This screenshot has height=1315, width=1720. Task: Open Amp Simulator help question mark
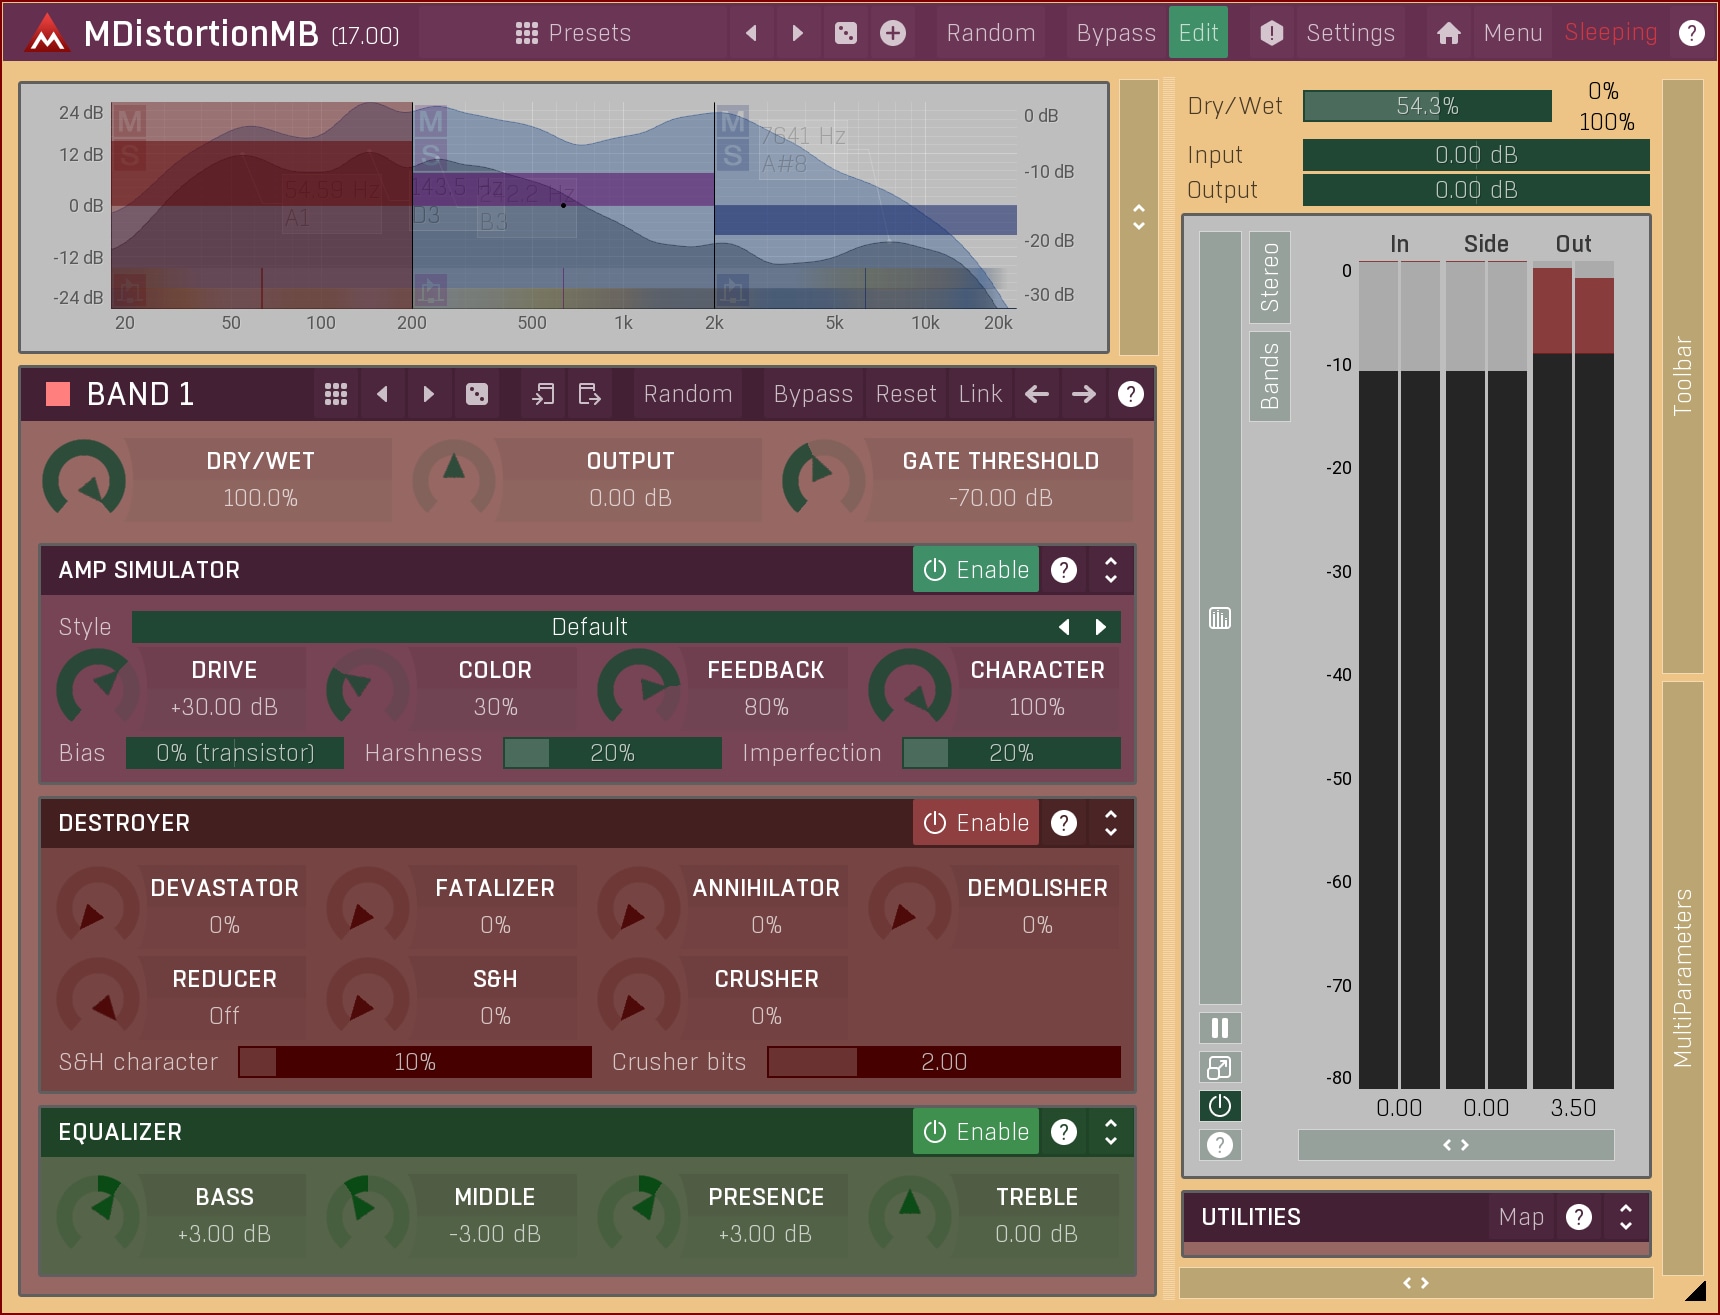coord(1064,570)
